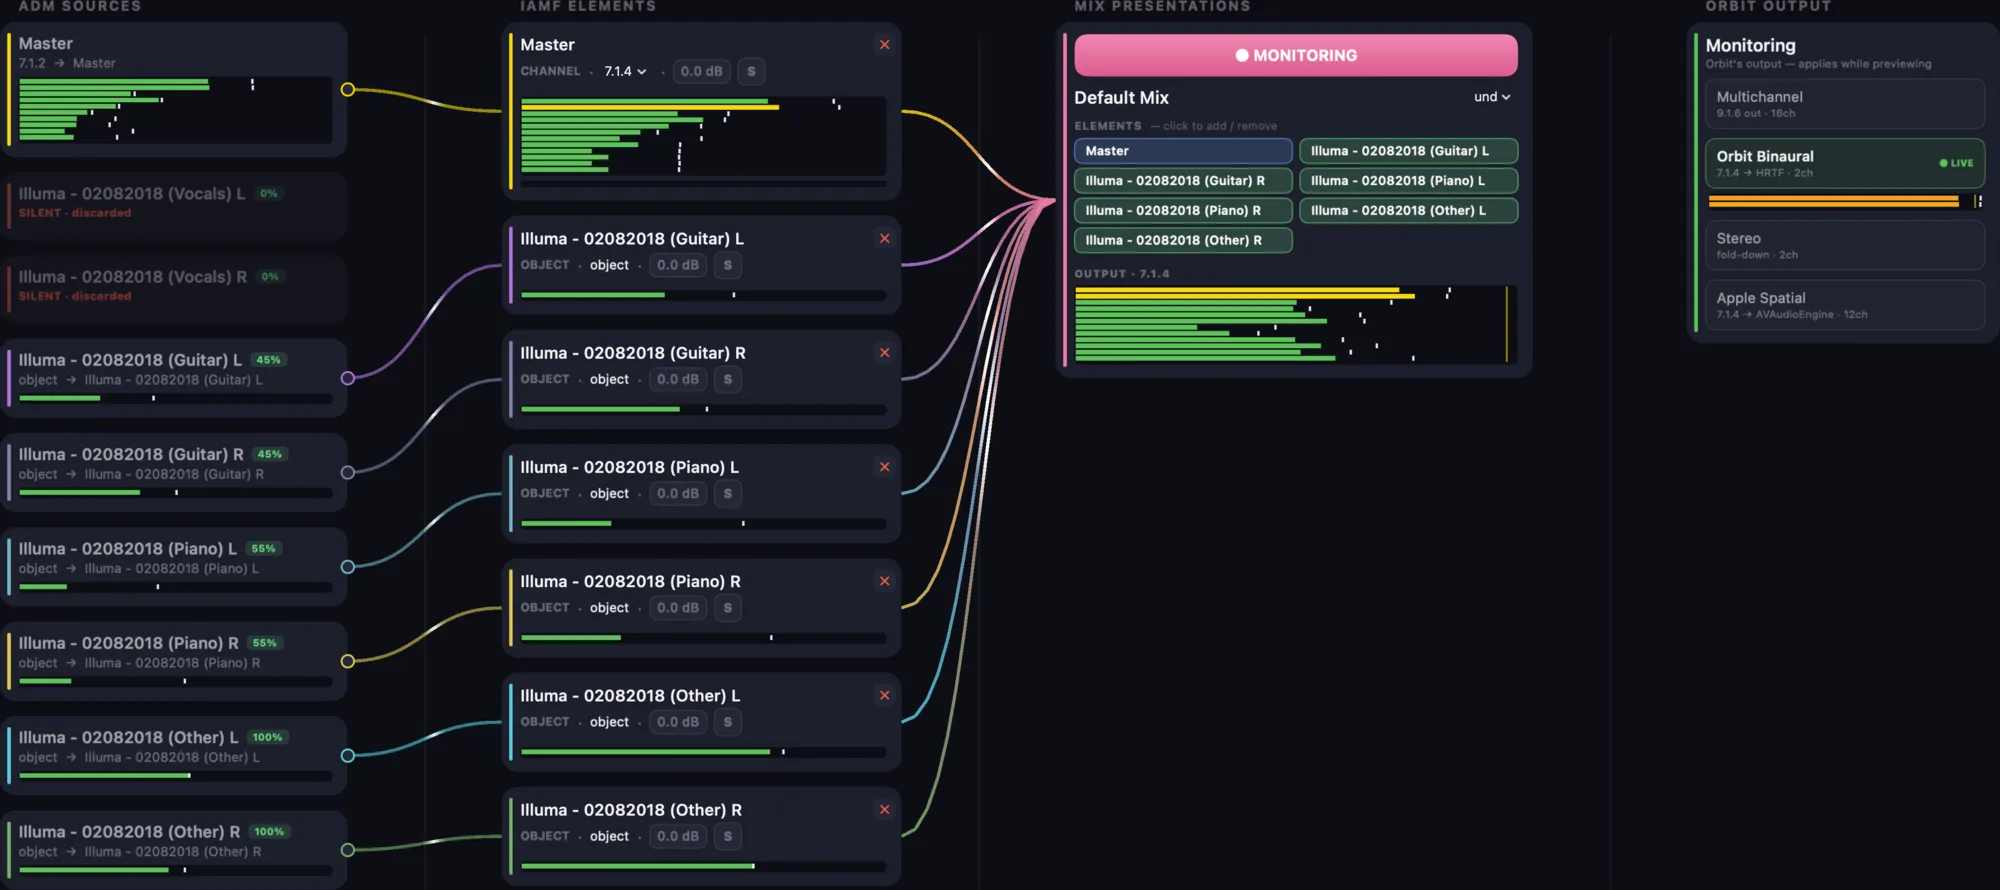The height and width of the screenshot is (890, 2000).
Task: Adjust Master element 0.0 dB gain field
Action: pos(701,72)
